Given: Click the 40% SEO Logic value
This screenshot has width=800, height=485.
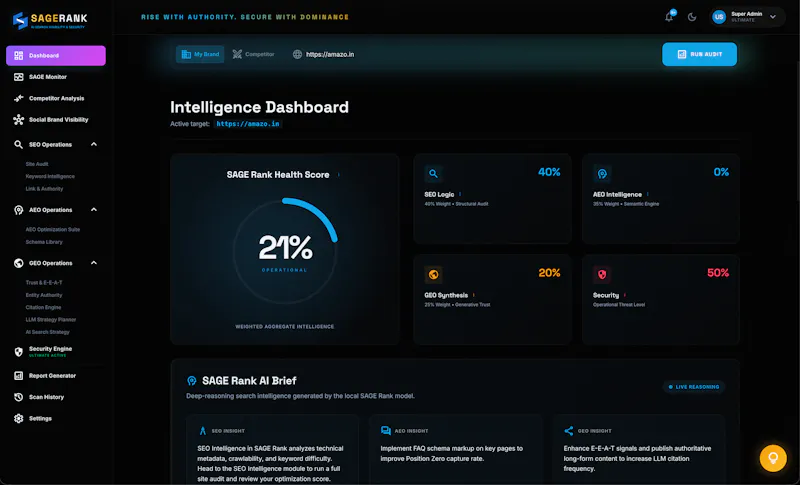Looking at the screenshot, I should pyautogui.click(x=549, y=172).
